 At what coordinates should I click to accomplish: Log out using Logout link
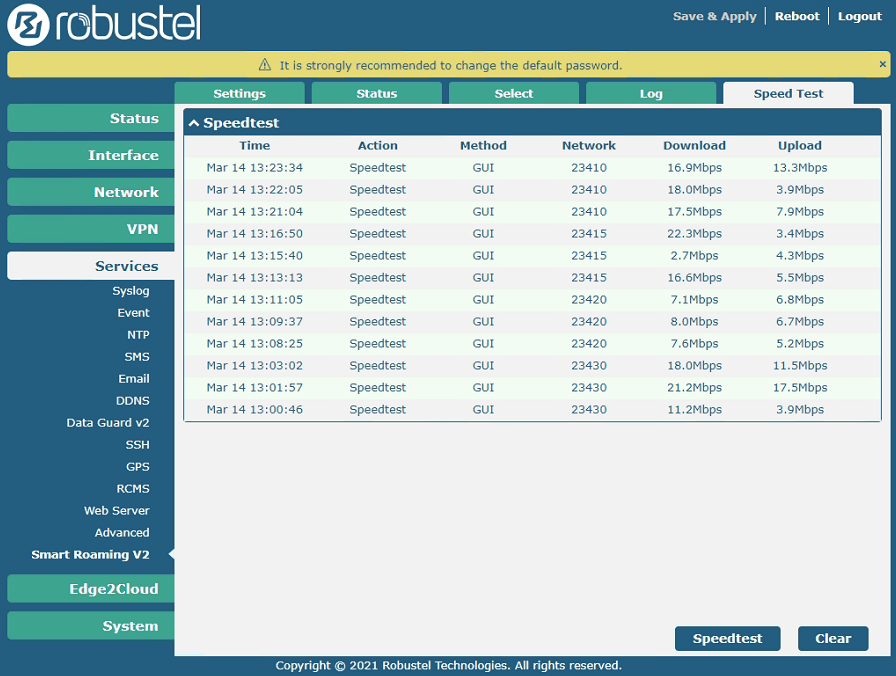coord(859,16)
